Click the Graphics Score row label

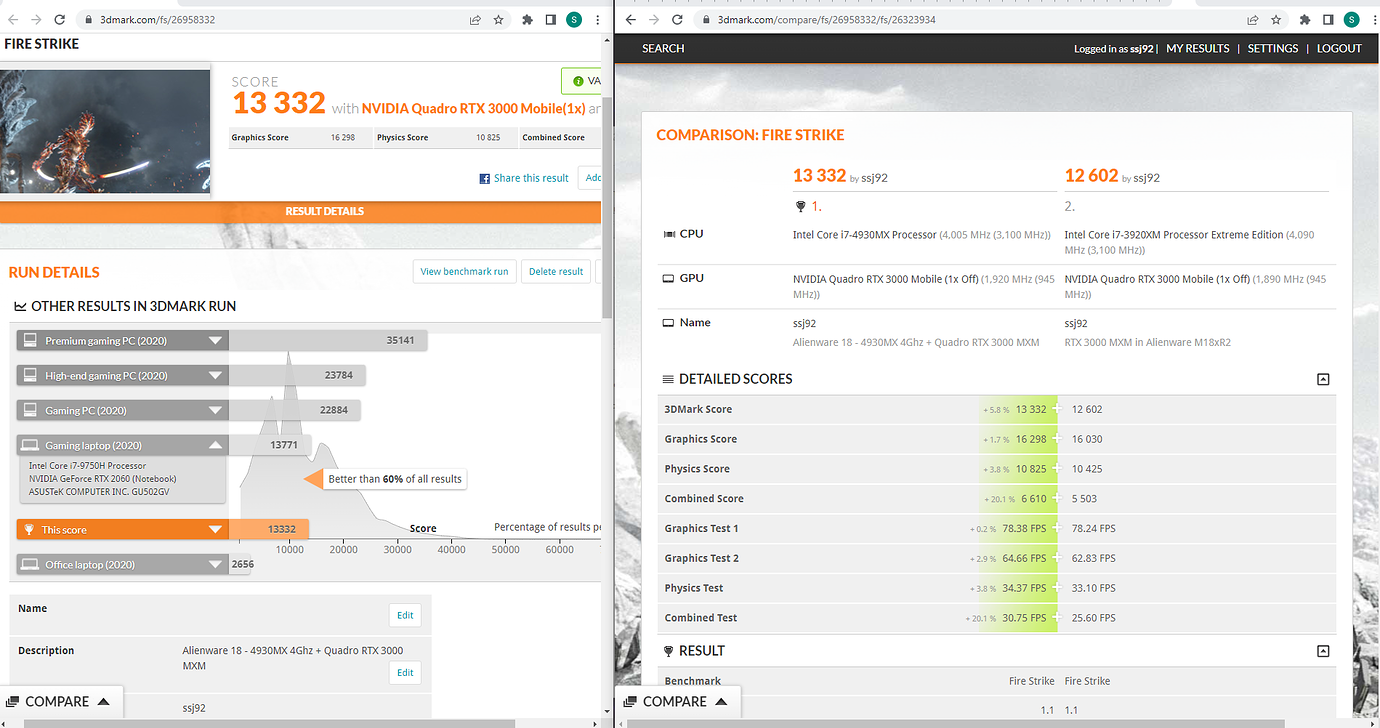coord(700,439)
